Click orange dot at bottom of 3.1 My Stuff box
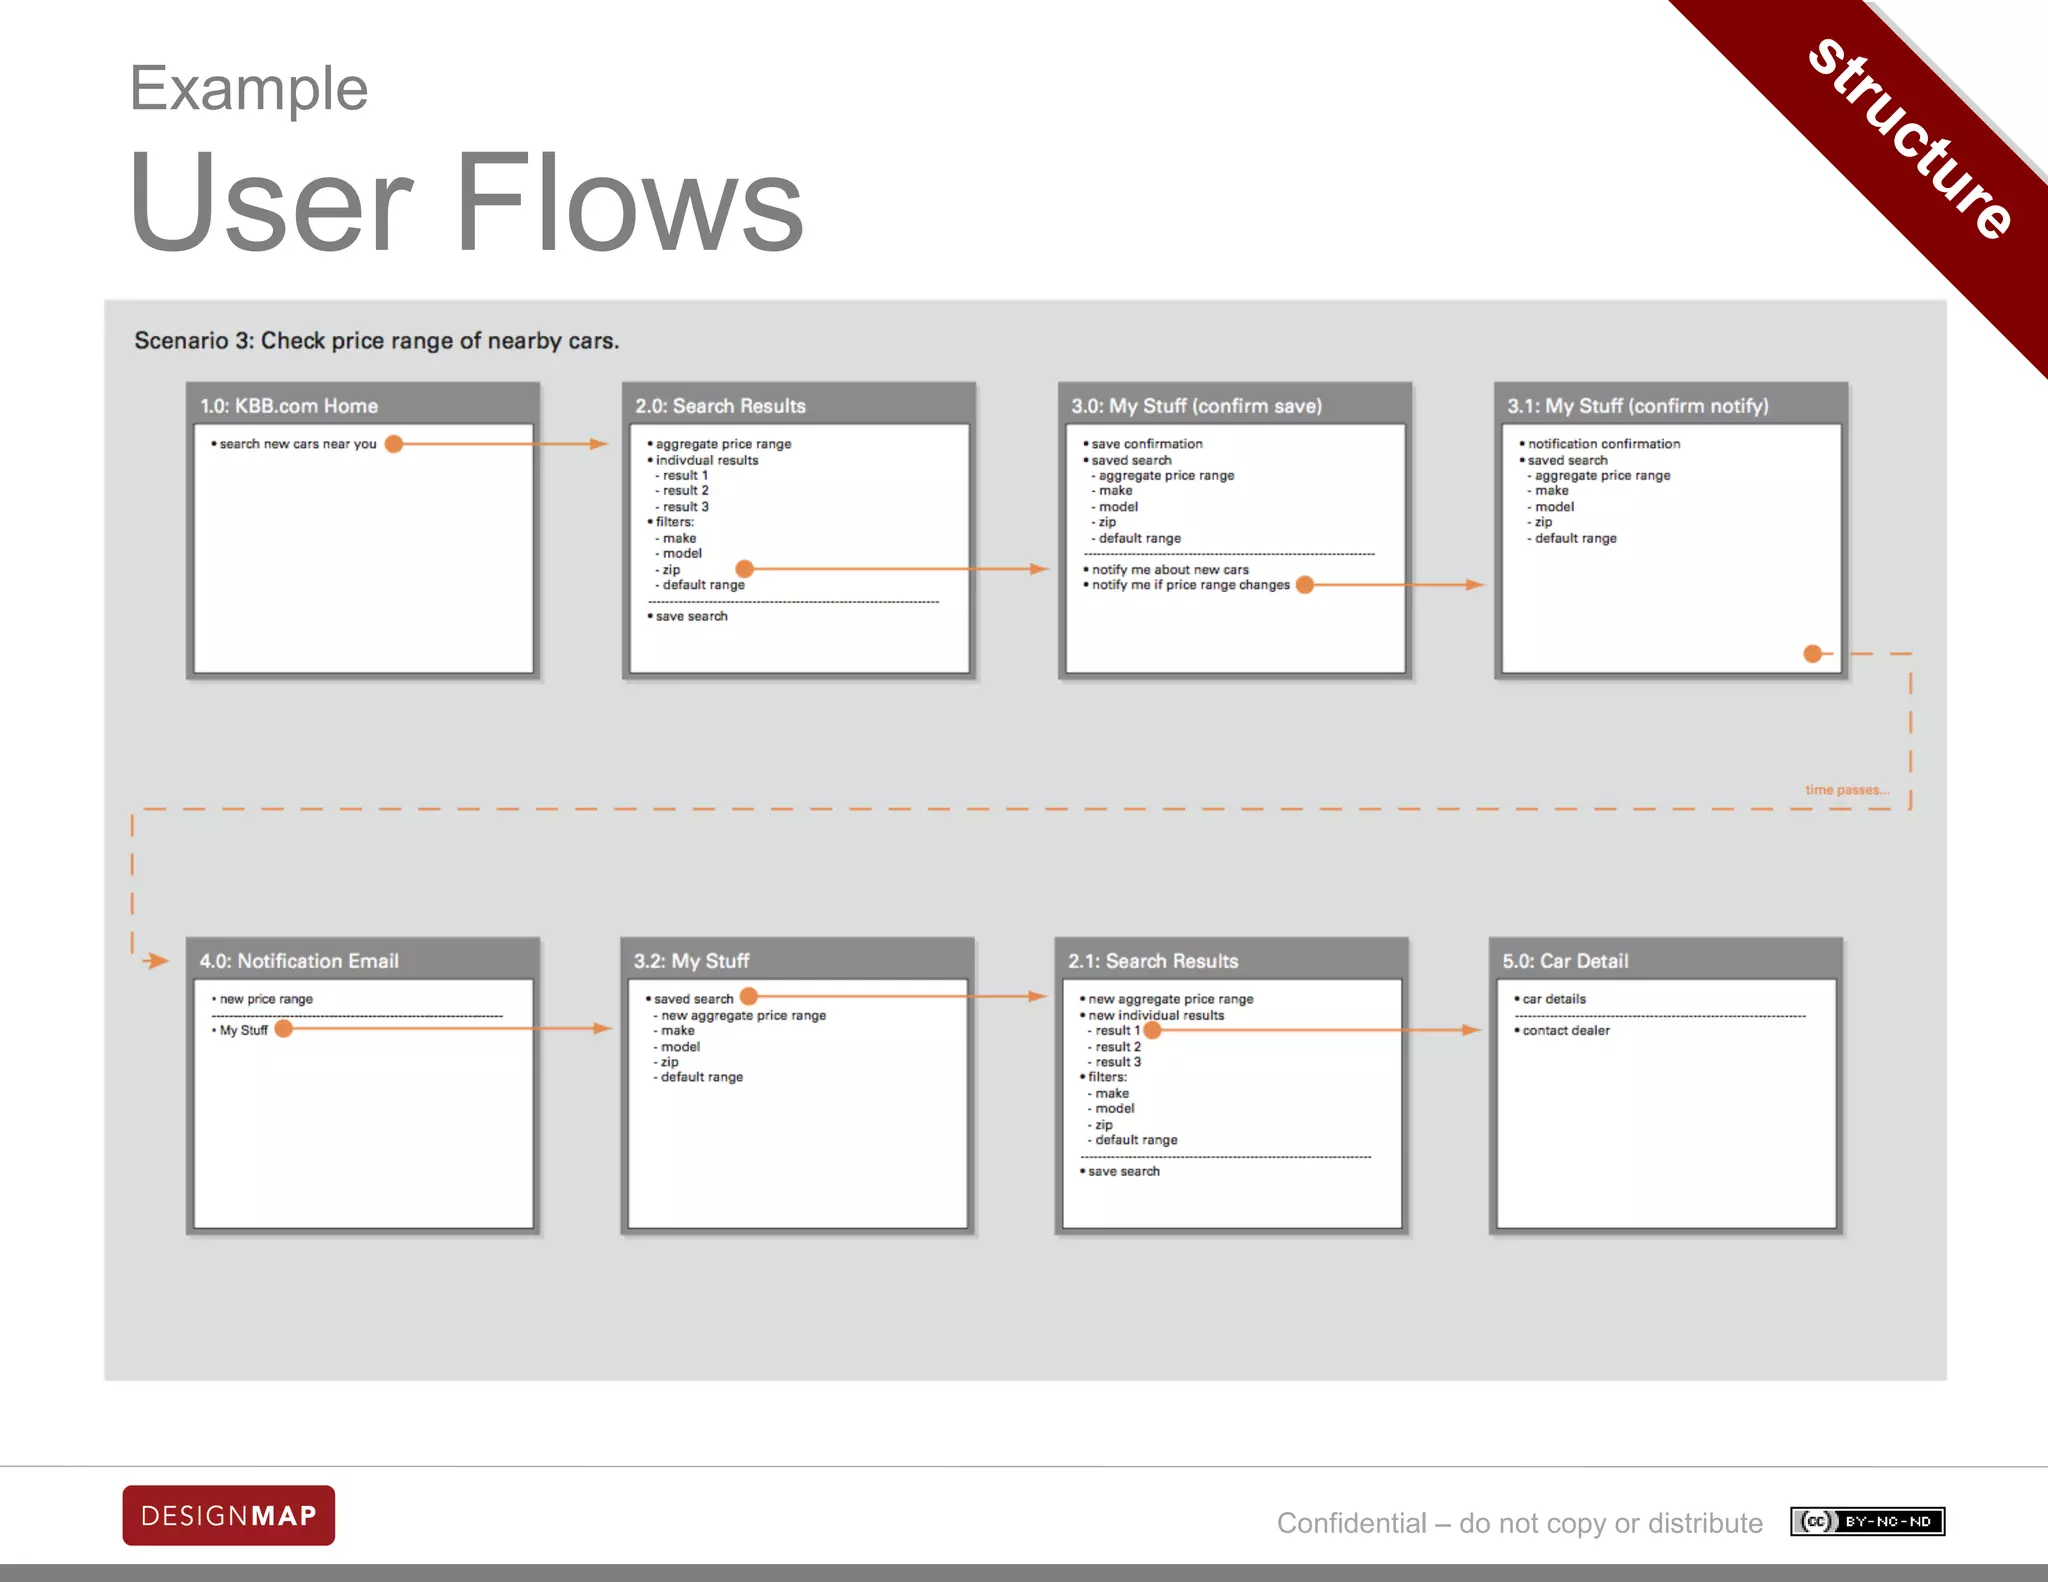This screenshot has height=1582, width=2048. 1812,654
